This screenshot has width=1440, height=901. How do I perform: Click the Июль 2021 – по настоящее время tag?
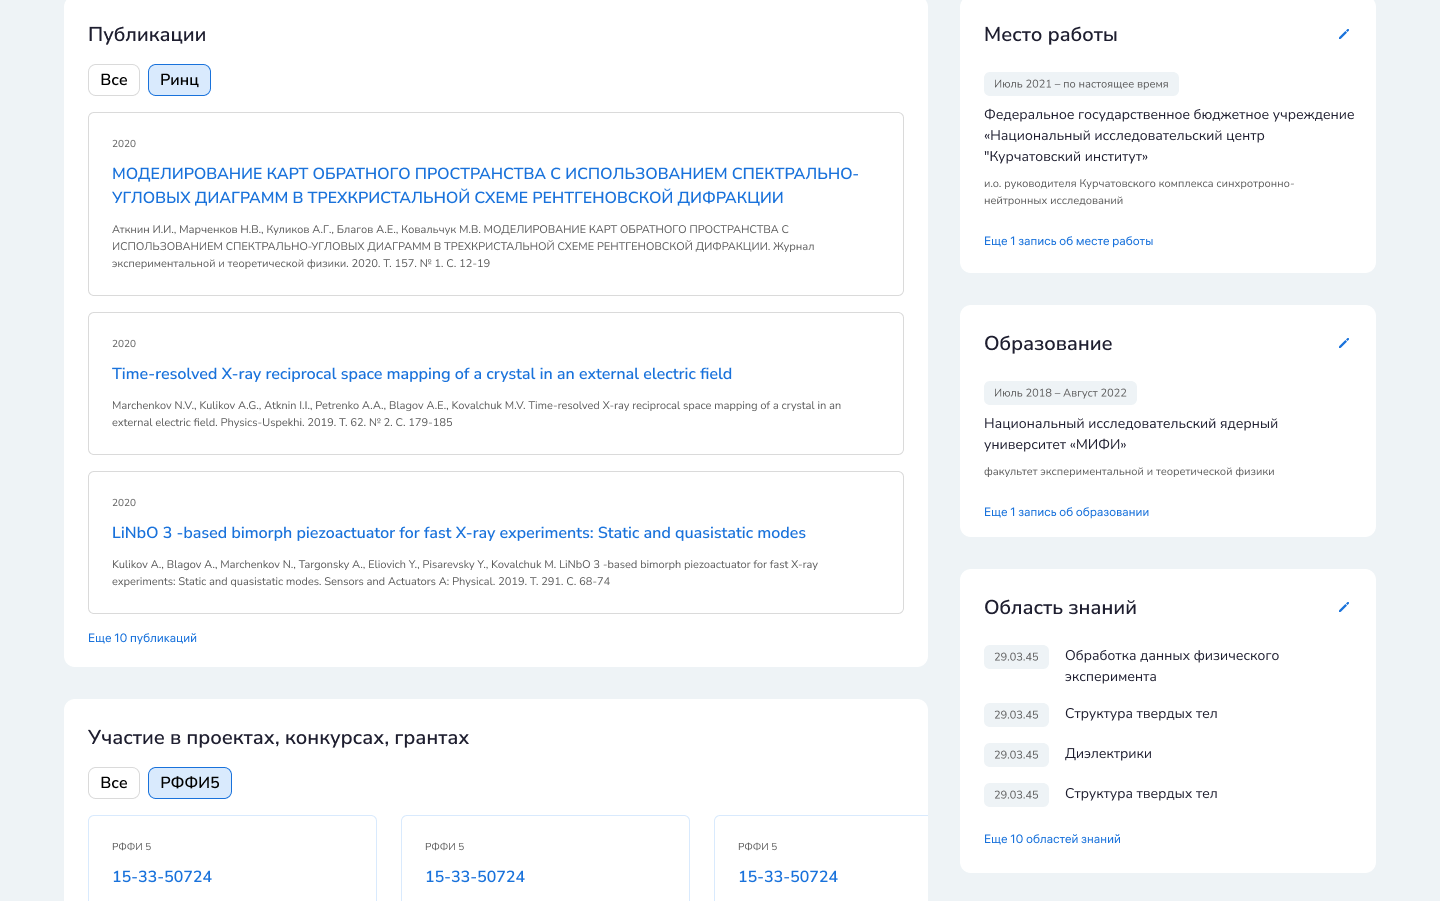click(1081, 84)
